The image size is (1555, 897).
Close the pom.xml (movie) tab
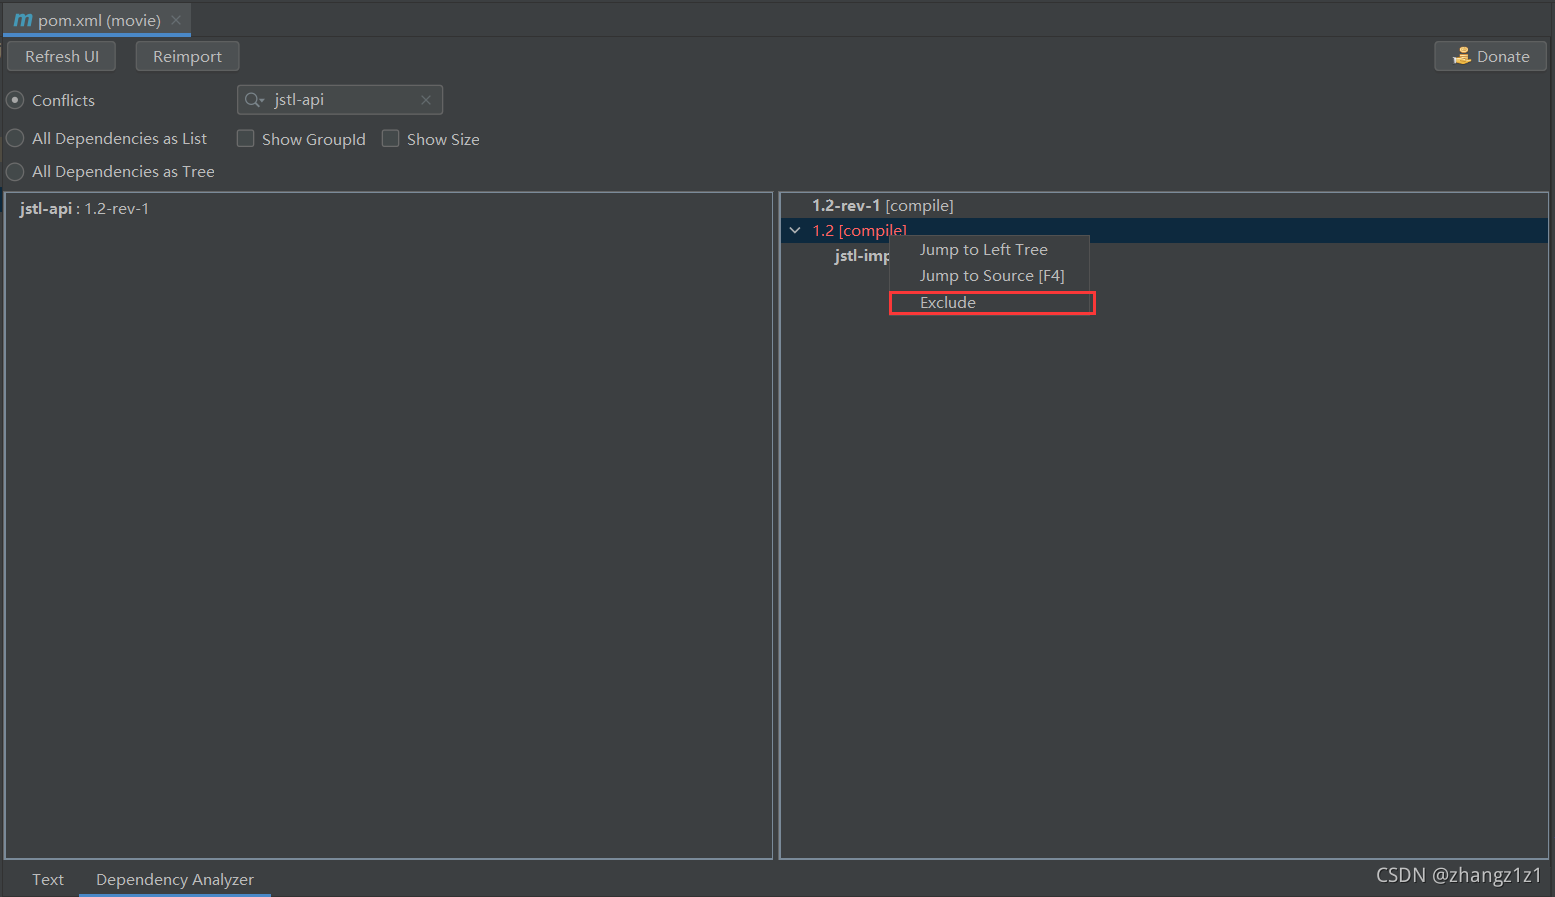[x=176, y=20]
